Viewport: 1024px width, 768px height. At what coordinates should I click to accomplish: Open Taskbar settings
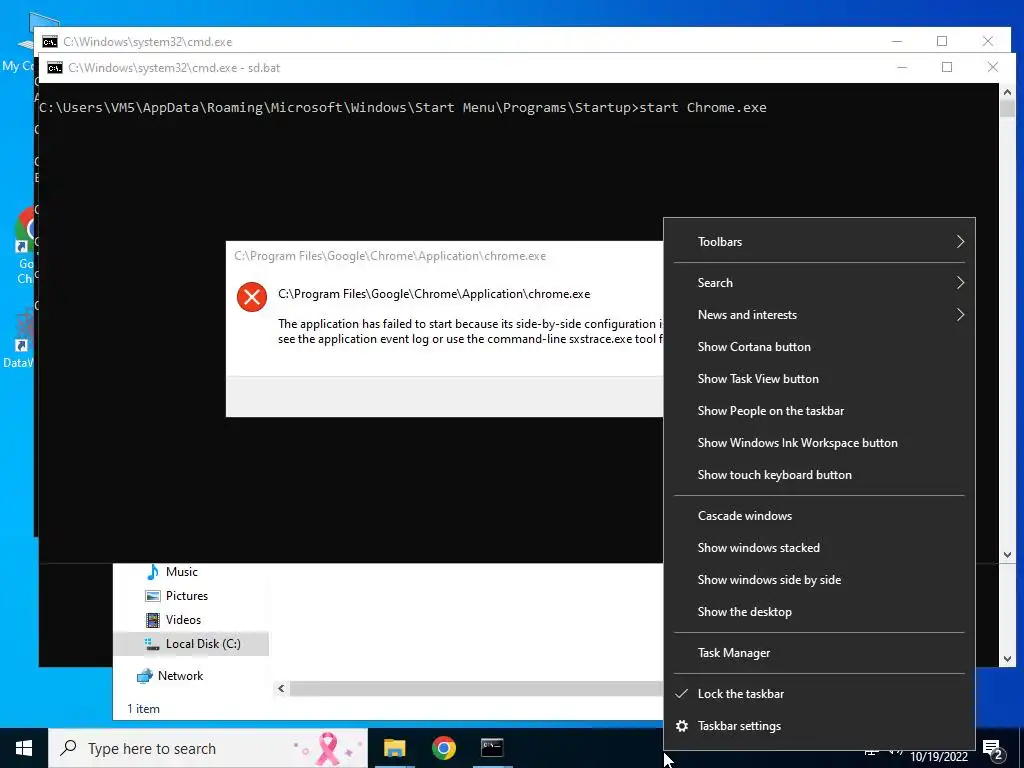coord(819,726)
